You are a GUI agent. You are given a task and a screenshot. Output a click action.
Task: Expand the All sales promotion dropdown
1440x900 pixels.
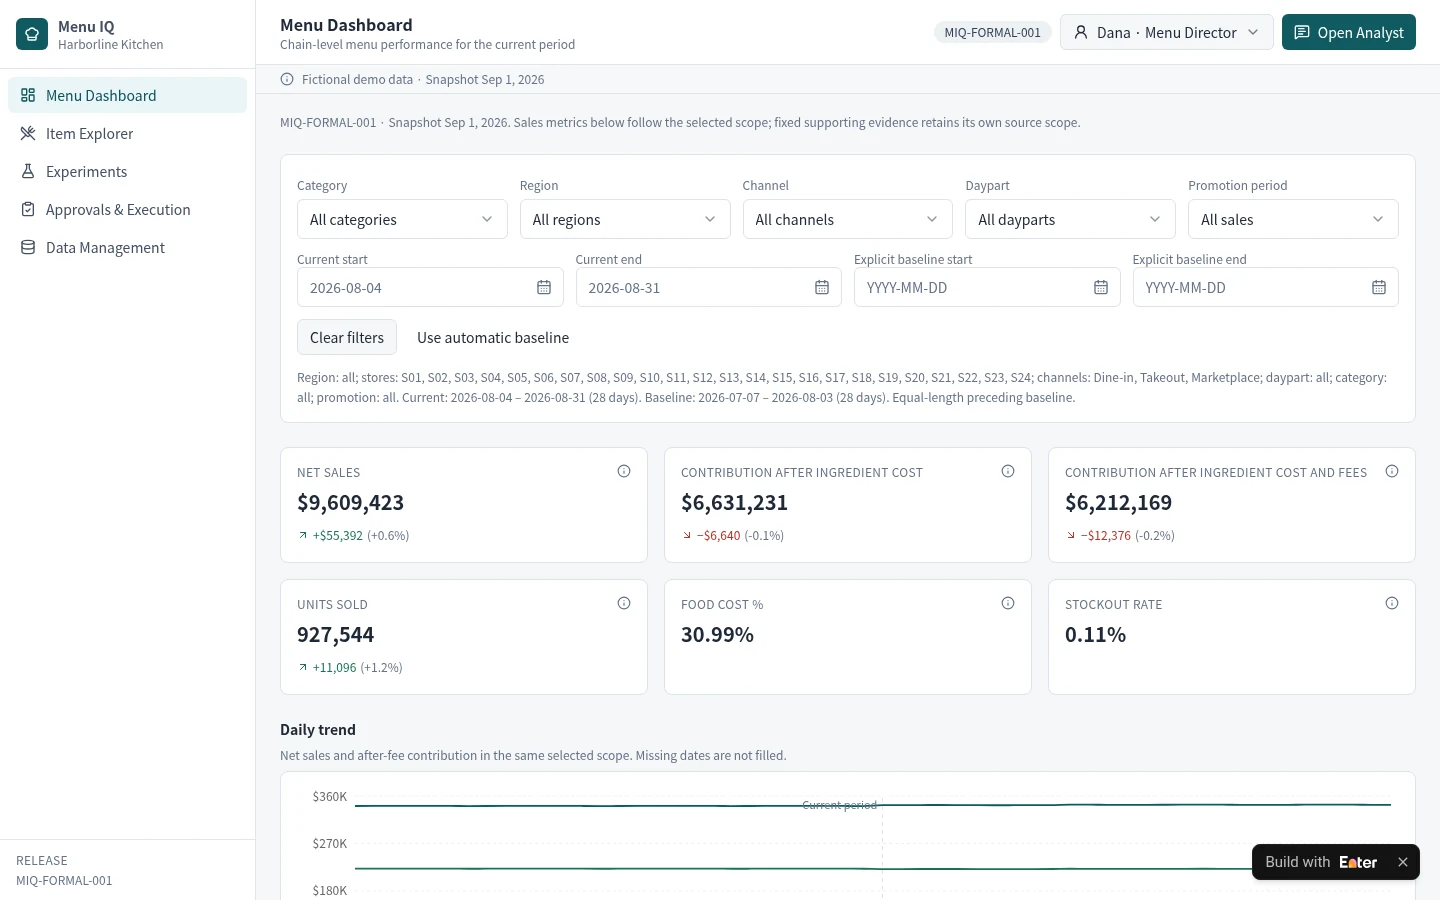click(x=1293, y=219)
